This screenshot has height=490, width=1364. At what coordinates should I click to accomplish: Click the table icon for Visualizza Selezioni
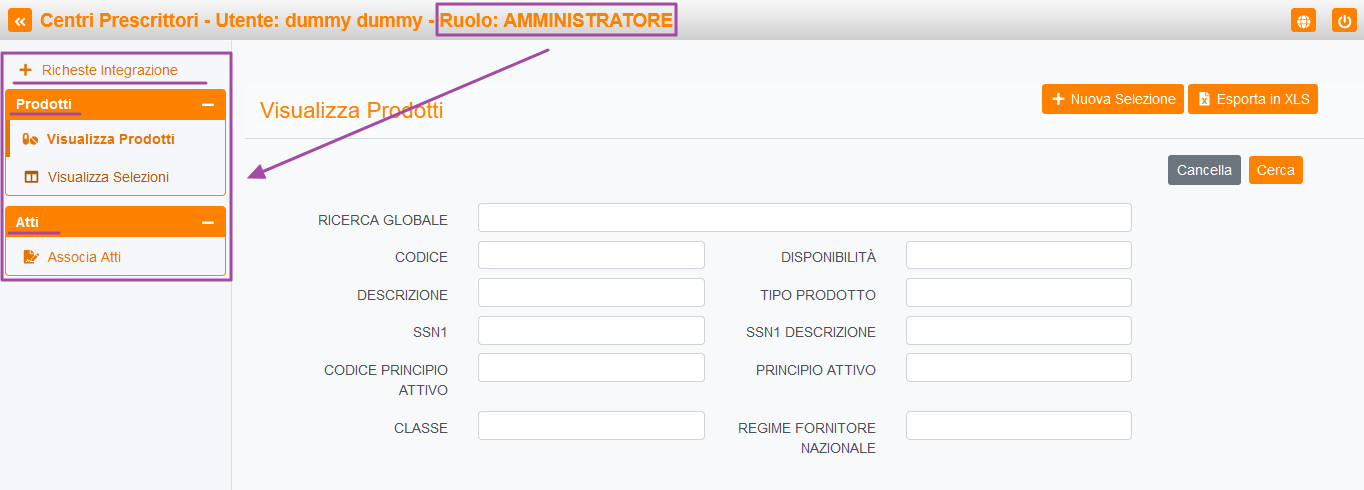click(x=31, y=177)
